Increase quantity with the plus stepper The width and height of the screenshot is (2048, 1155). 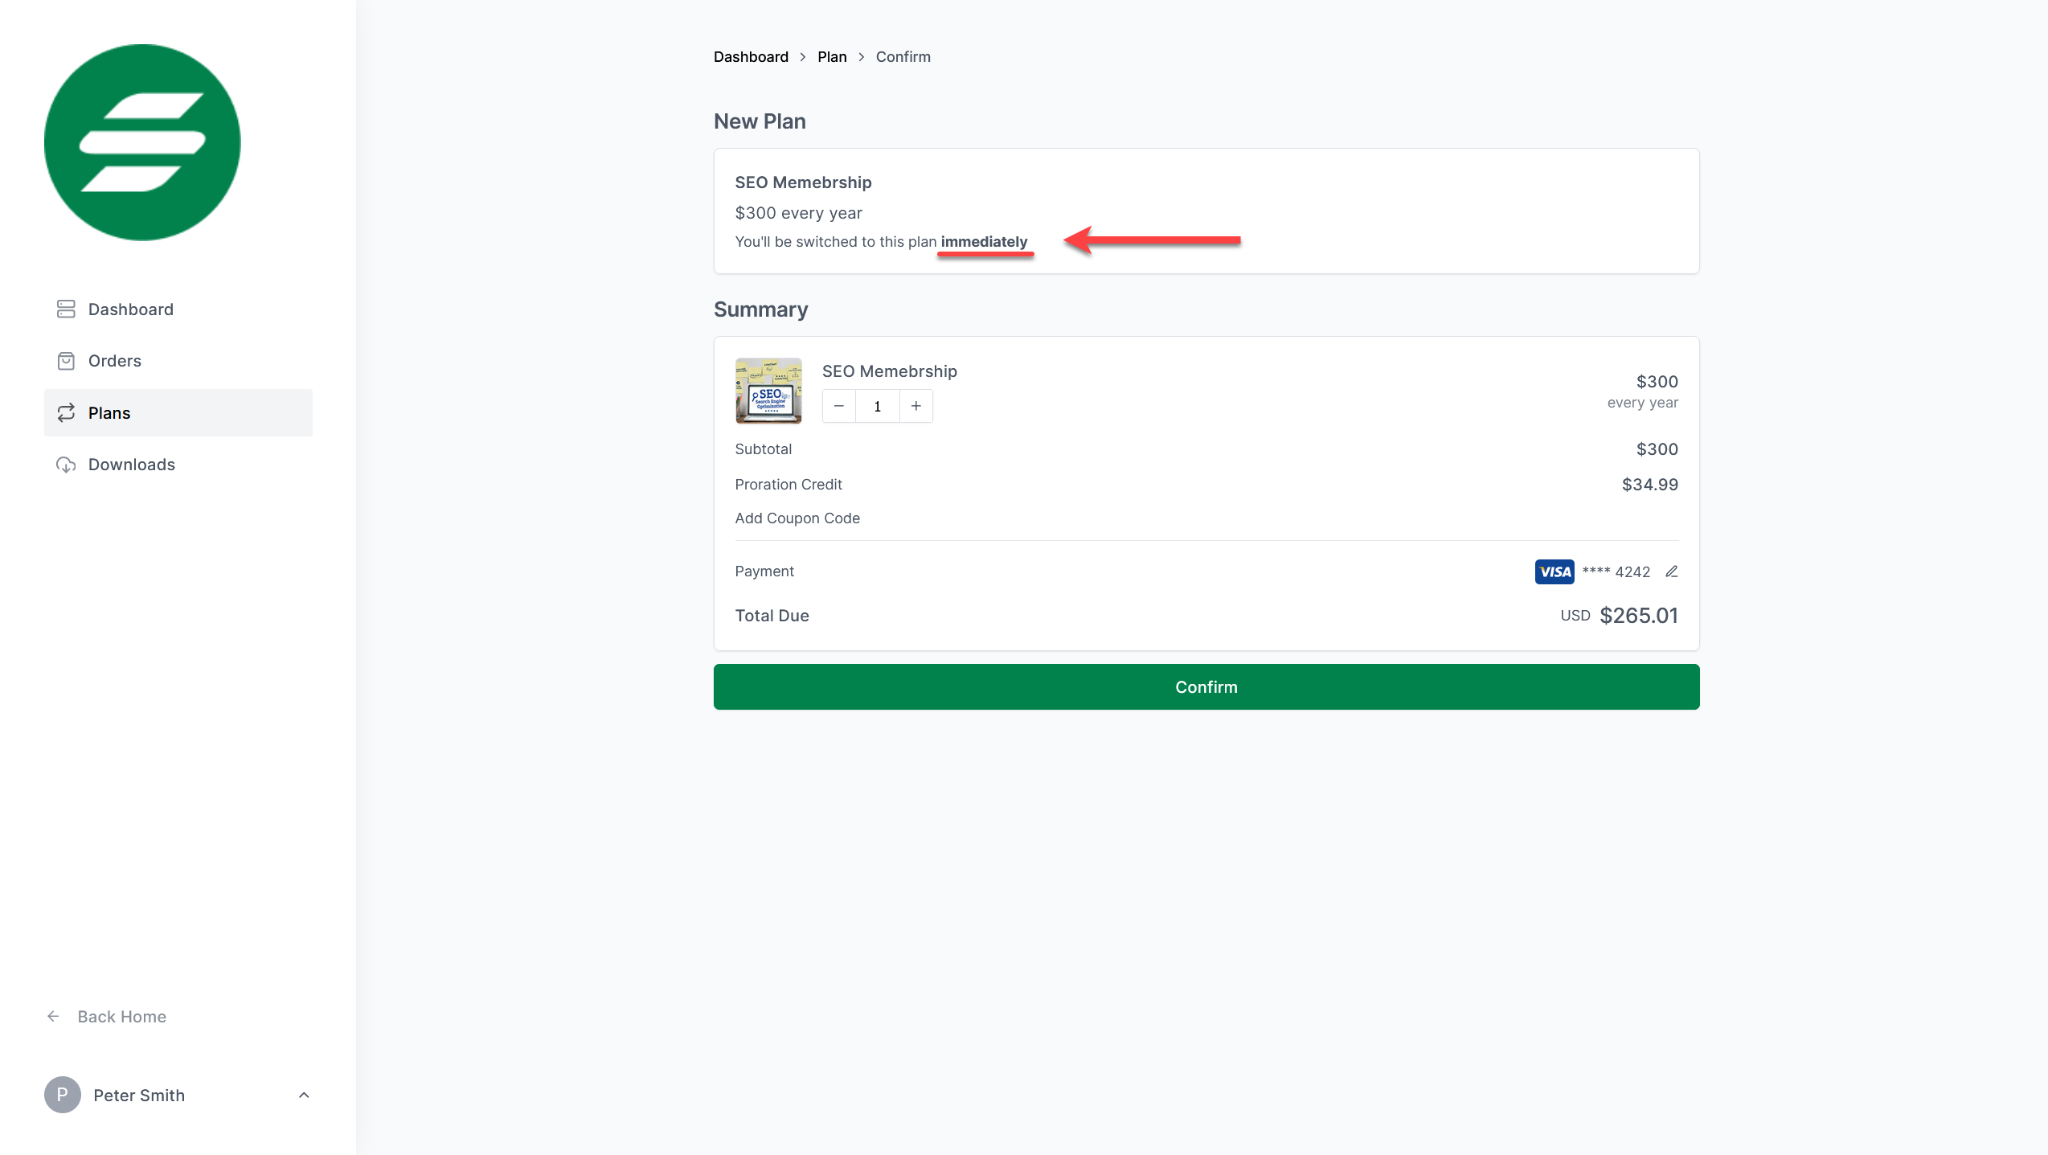pos(915,406)
